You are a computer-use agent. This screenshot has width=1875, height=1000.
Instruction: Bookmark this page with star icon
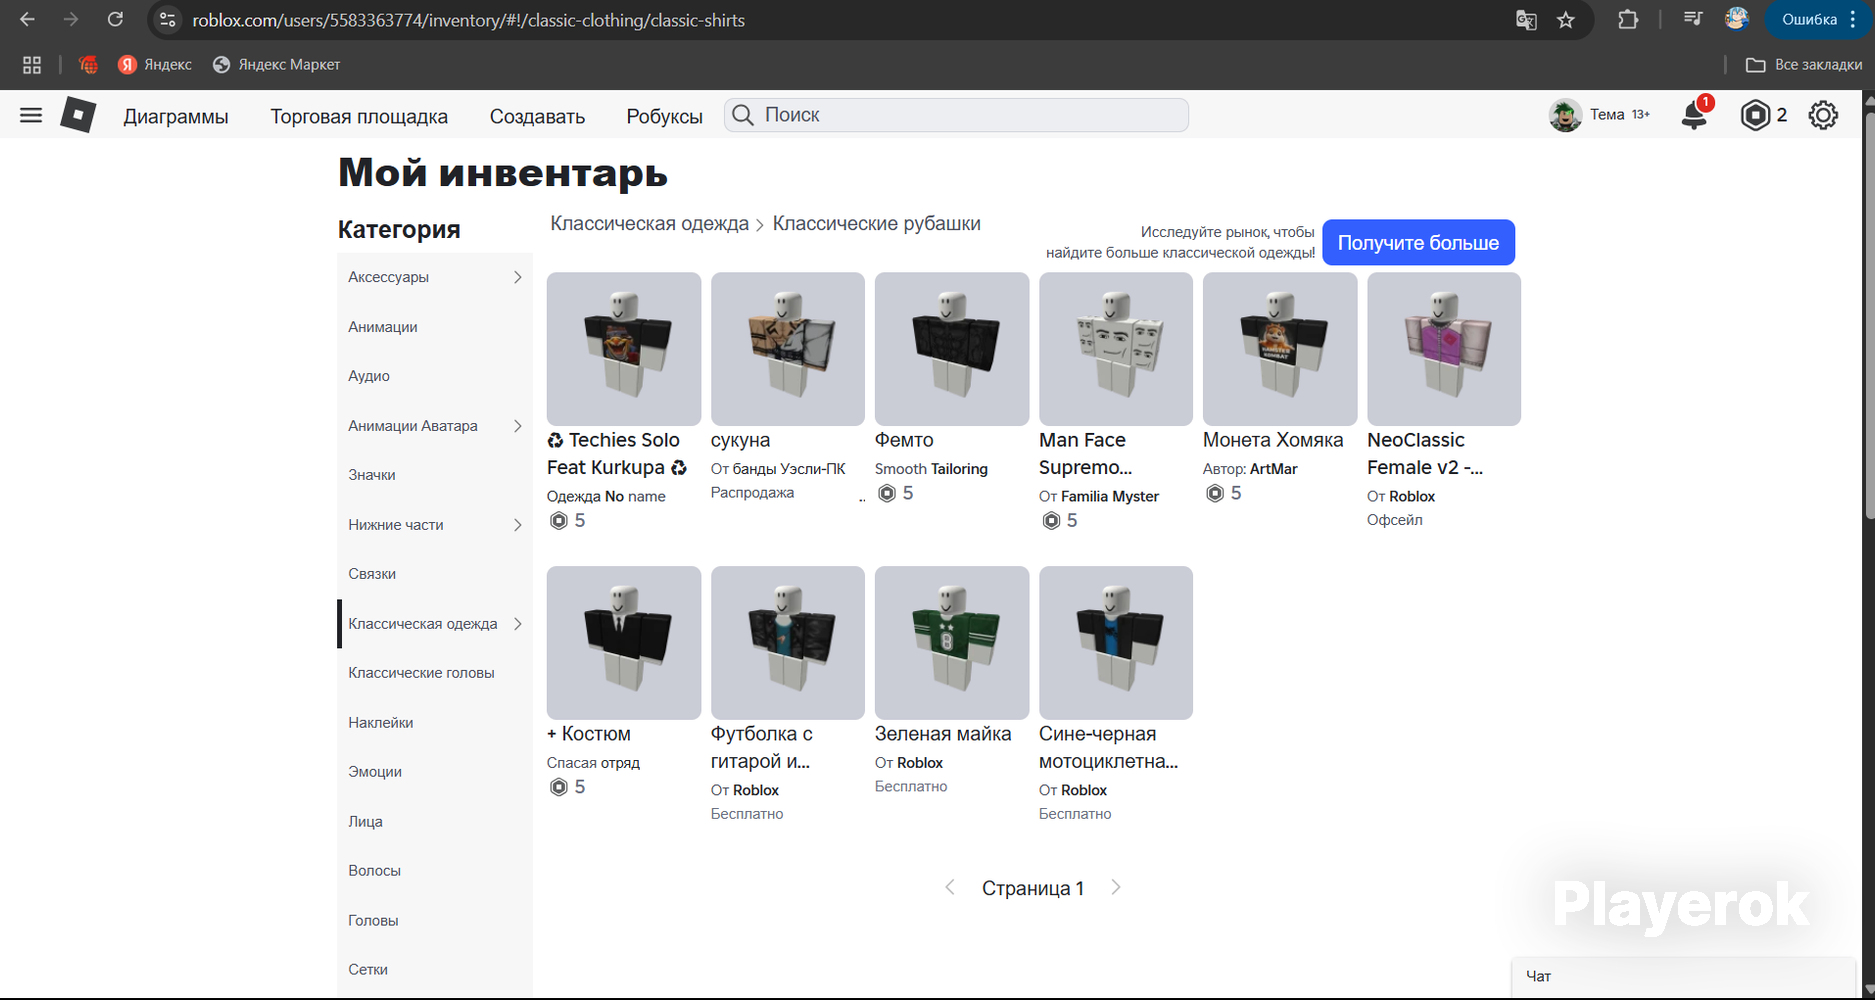pyautogui.click(x=1566, y=20)
